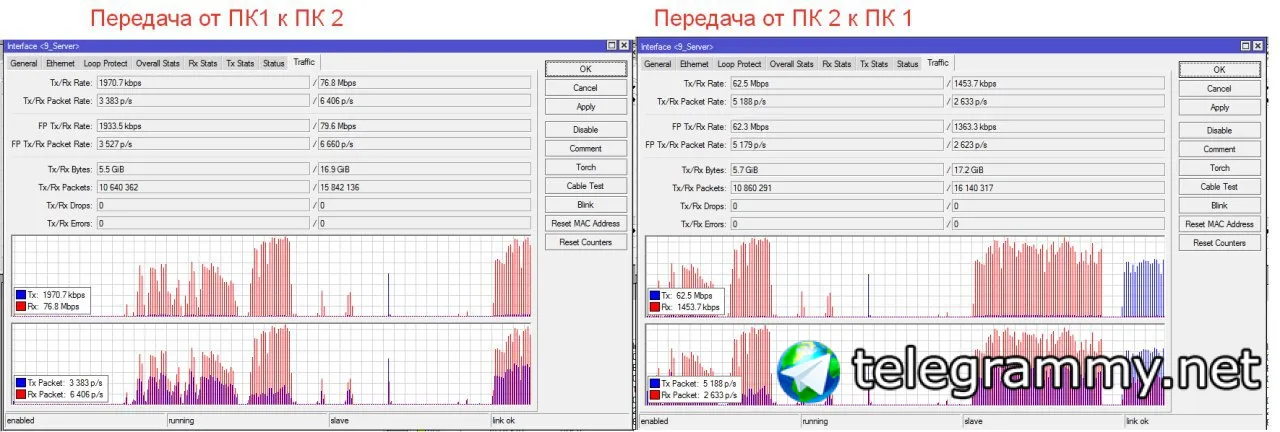Reset Counters in right window

tap(1219, 243)
